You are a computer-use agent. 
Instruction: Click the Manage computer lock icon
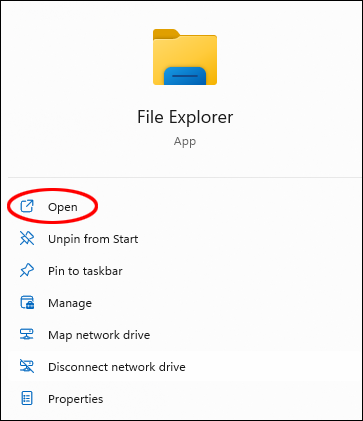point(27,302)
